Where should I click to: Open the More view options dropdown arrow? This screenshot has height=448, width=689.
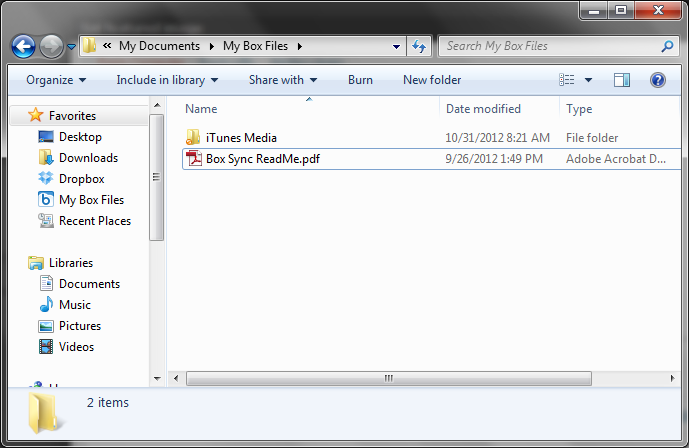(x=588, y=80)
